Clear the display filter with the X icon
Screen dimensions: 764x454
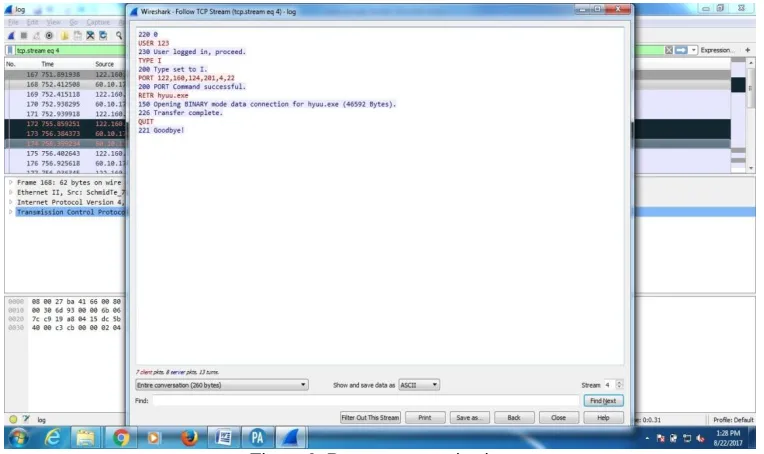[x=669, y=50]
